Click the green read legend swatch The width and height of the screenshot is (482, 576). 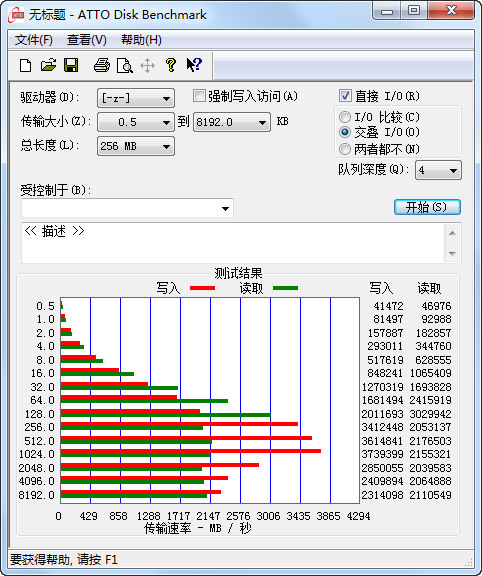point(285,288)
